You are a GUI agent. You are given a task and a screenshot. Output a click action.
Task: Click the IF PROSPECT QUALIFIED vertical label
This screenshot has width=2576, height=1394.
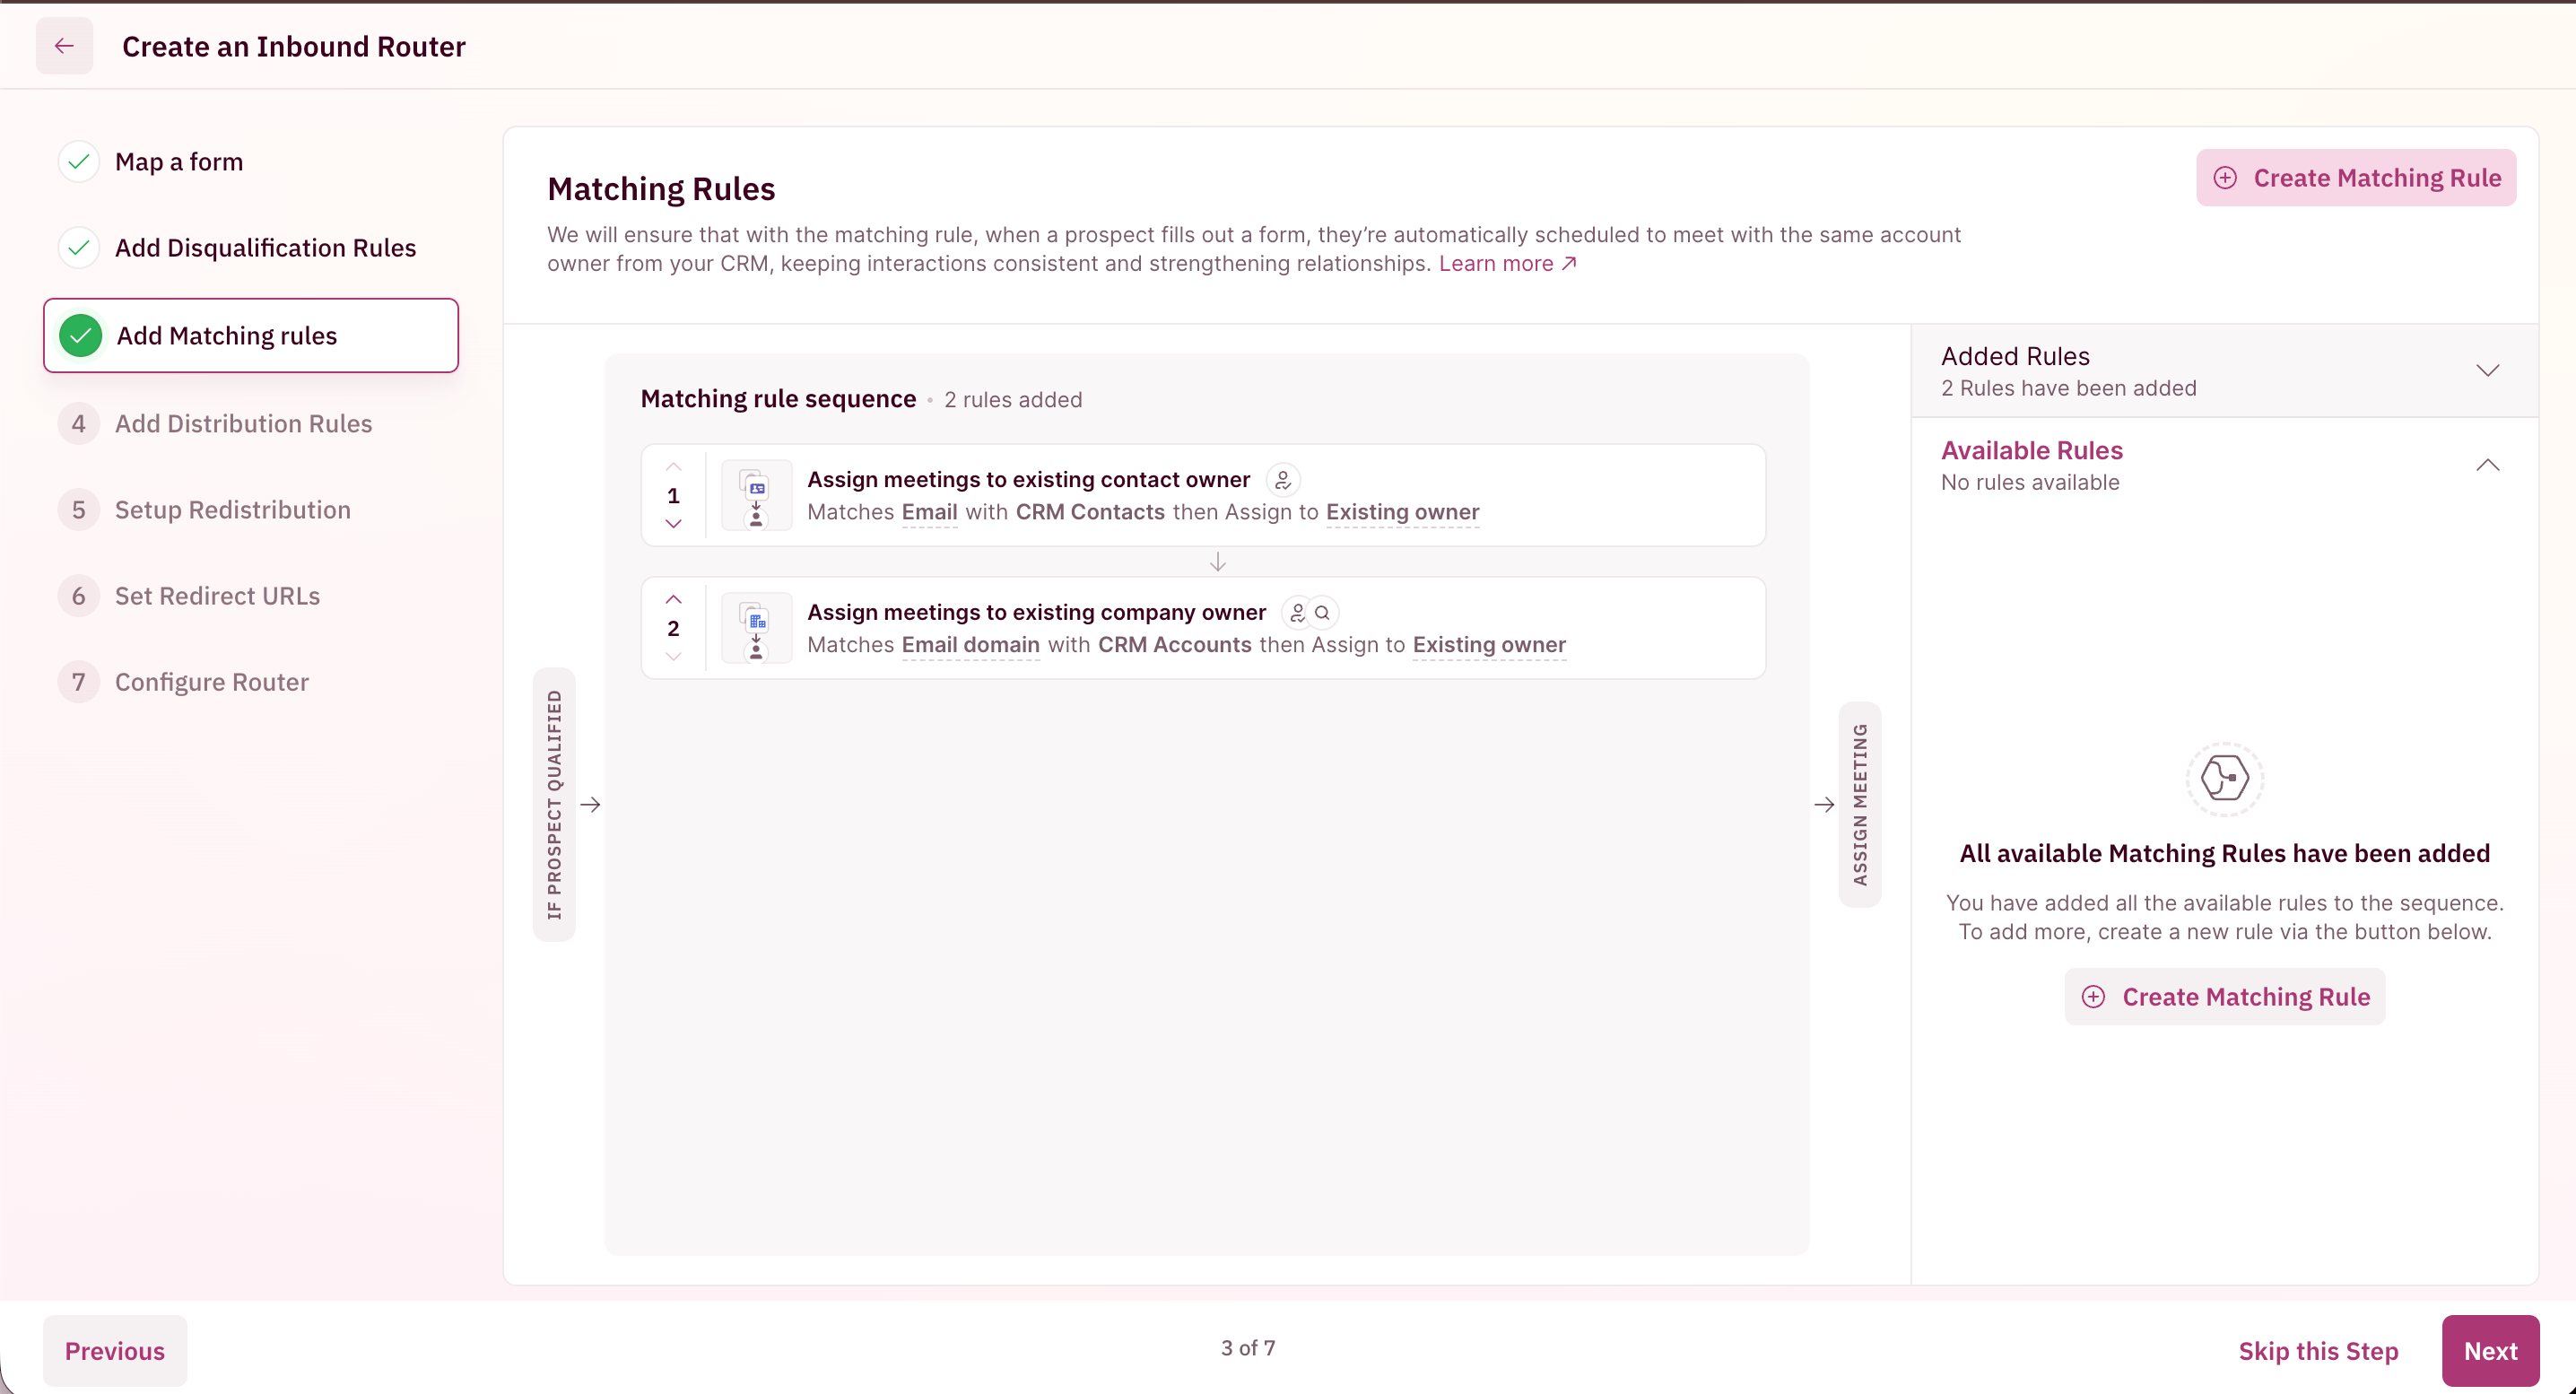click(x=554, y=804)
